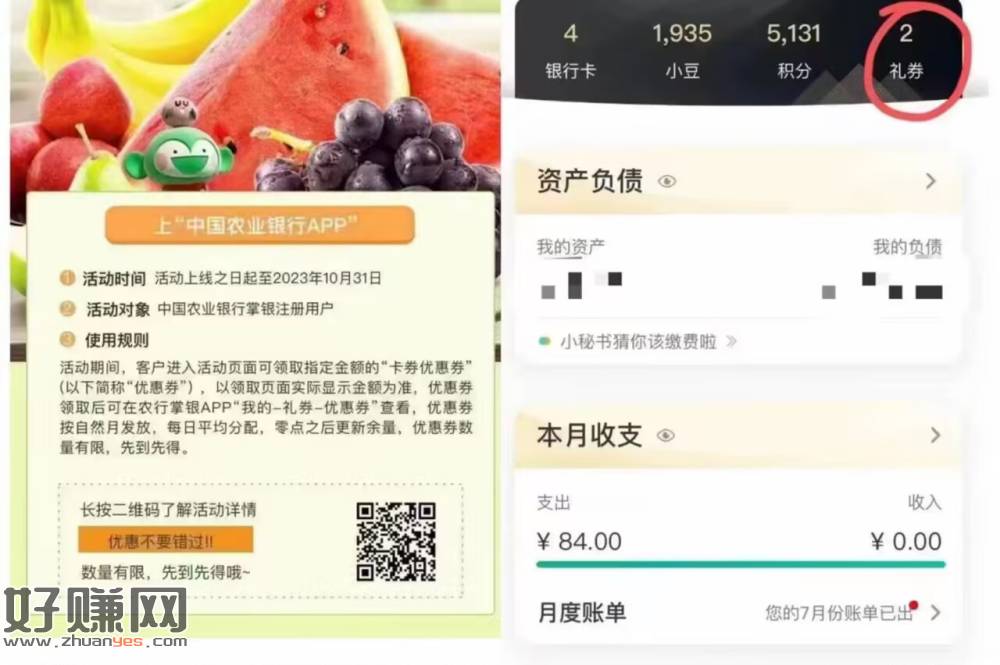The width and height of the screenshot is (1000, 665).
Task: Toggle visibility eye beside 本月收支
Action: tap(665, 435)
